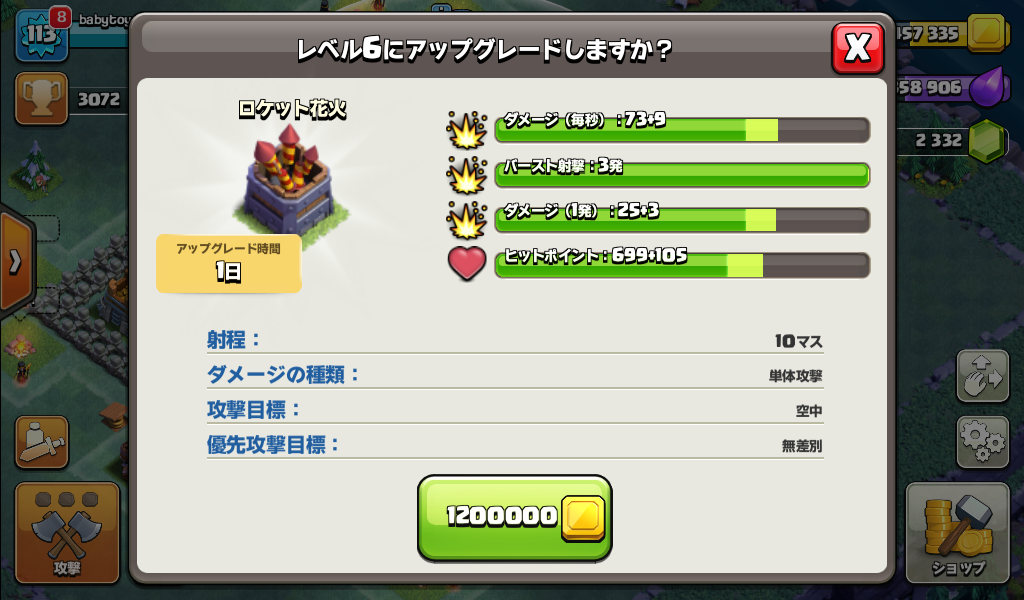The height and width of the screenshot is (600, 1024).
Task: Expand the orange side panel arrow
Action: (x=16, y=262)
